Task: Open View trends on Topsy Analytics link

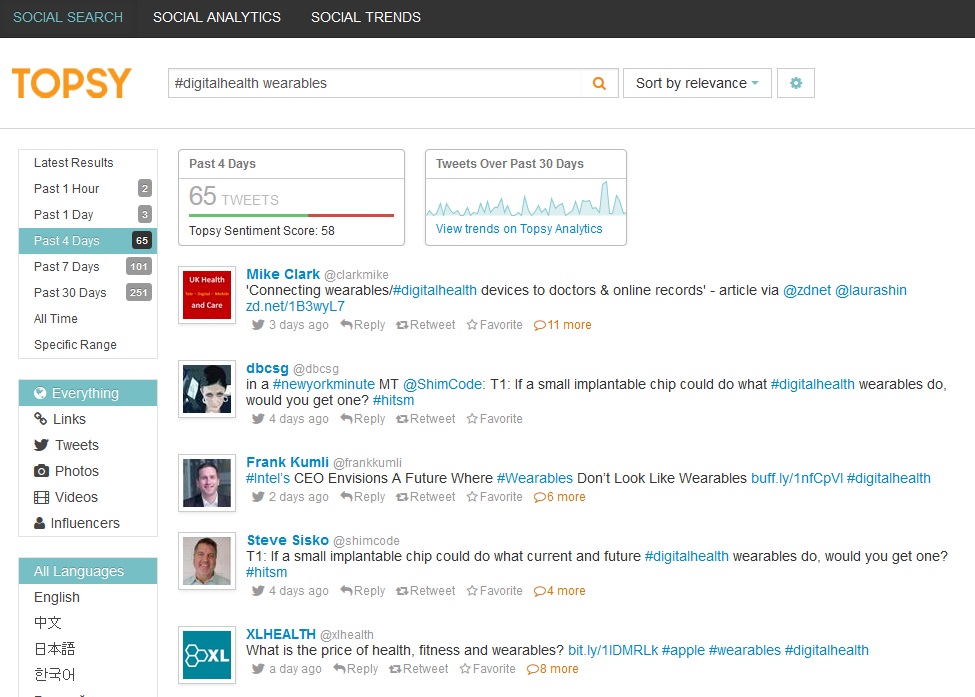Action: [519, 229]
